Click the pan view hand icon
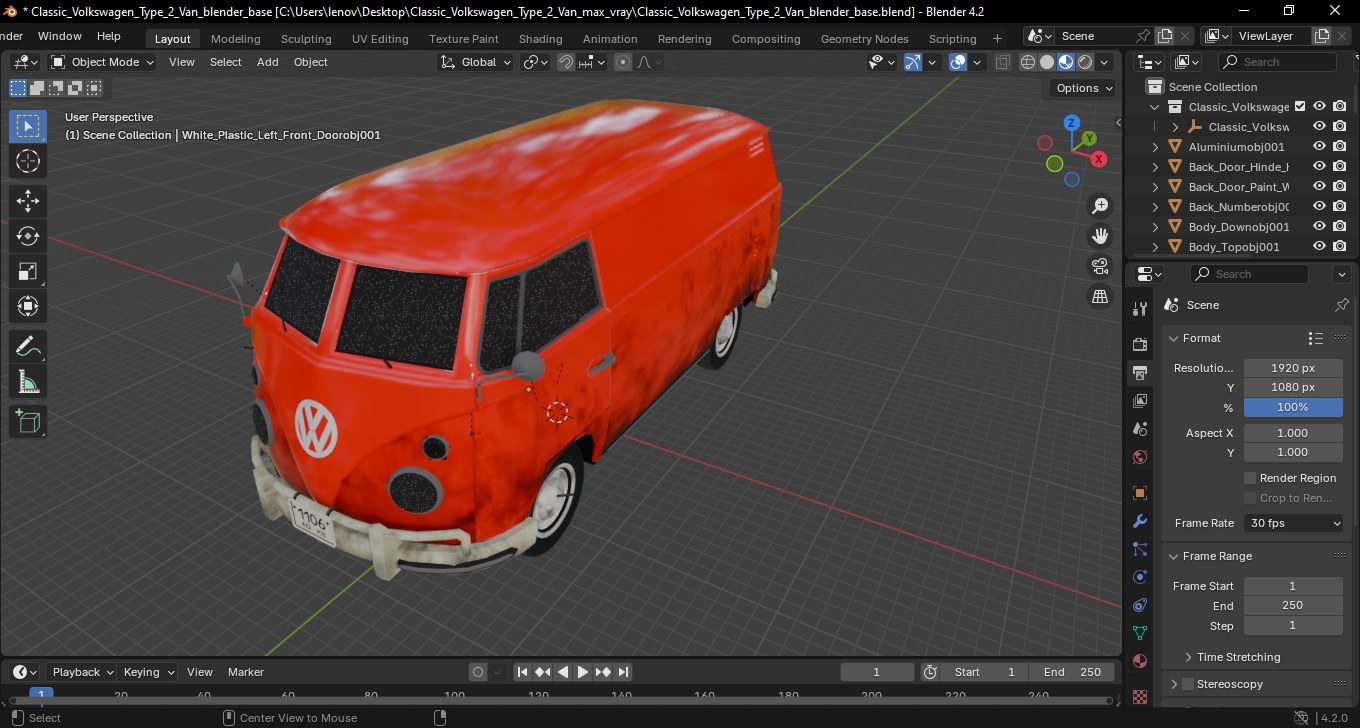1360x728 pixels. 1100,236
